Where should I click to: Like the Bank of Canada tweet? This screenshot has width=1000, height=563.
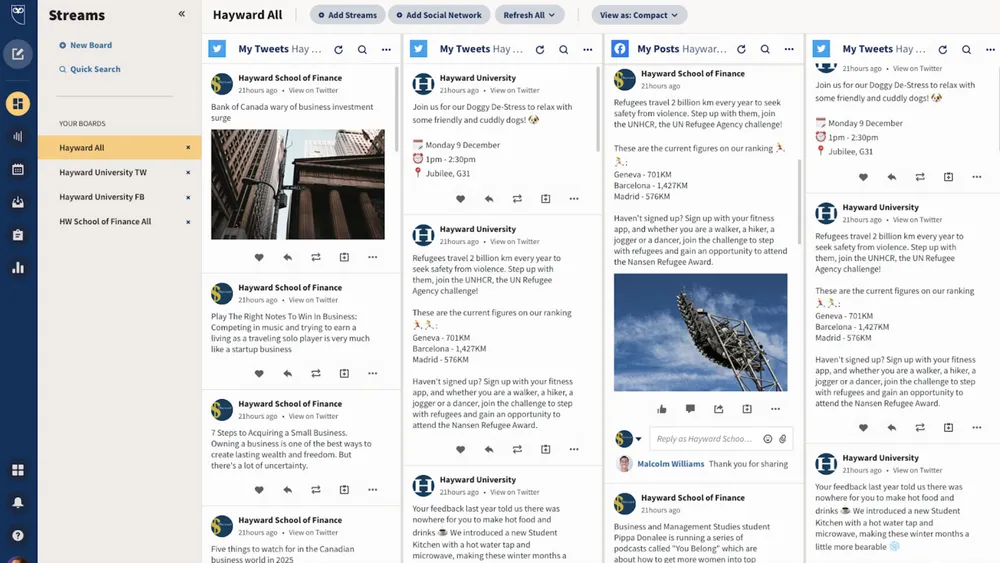click(x=259, y=257)
